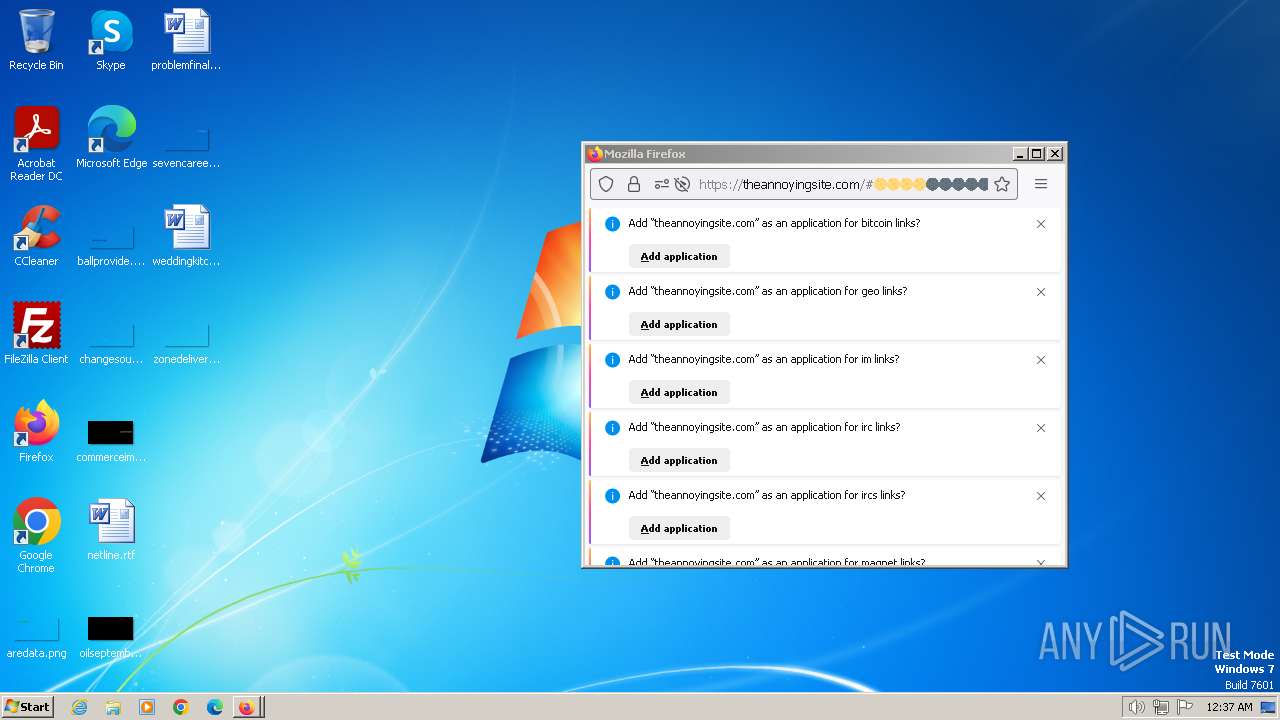This screenshot has height=720, width=1280.
Task: Add application for ircs links
Action: [679, 528]
